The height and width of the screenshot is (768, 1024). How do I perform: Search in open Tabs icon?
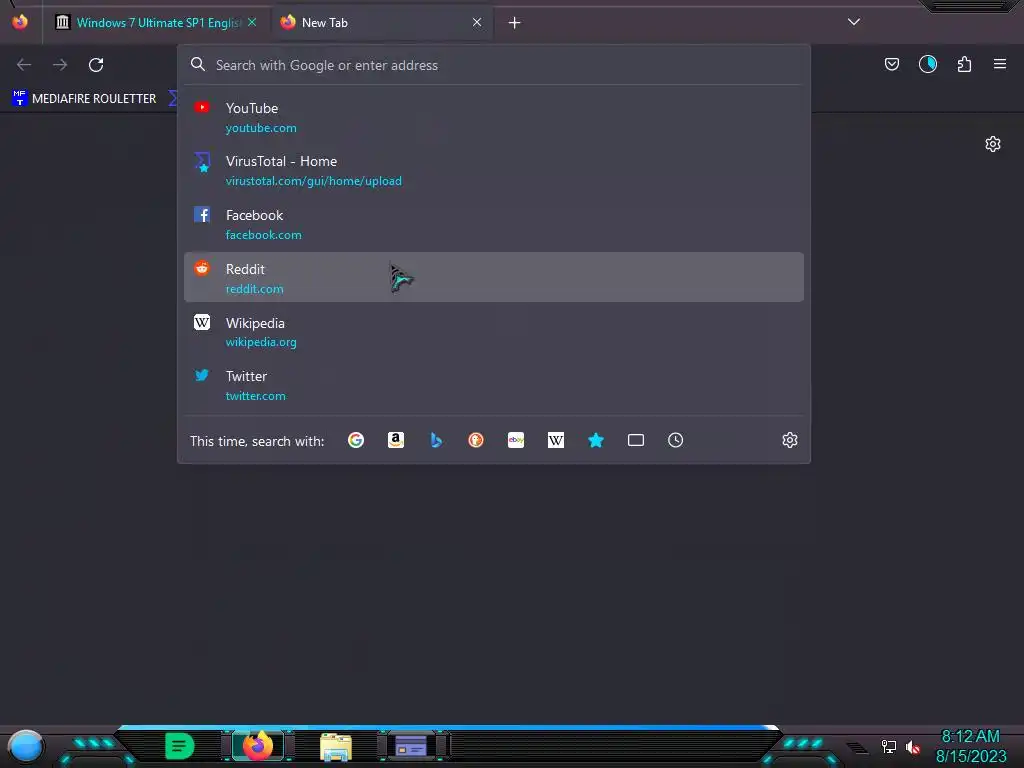tap(636, 440)
